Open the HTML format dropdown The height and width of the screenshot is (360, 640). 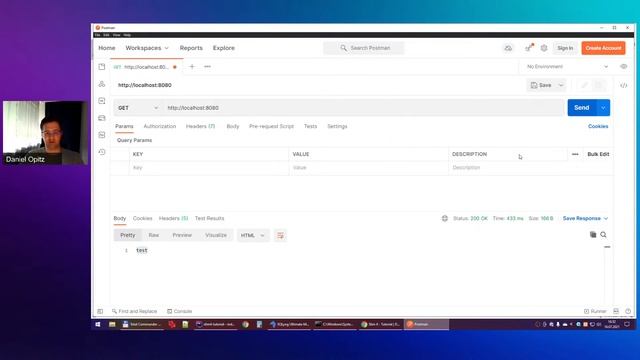[253, 236]
